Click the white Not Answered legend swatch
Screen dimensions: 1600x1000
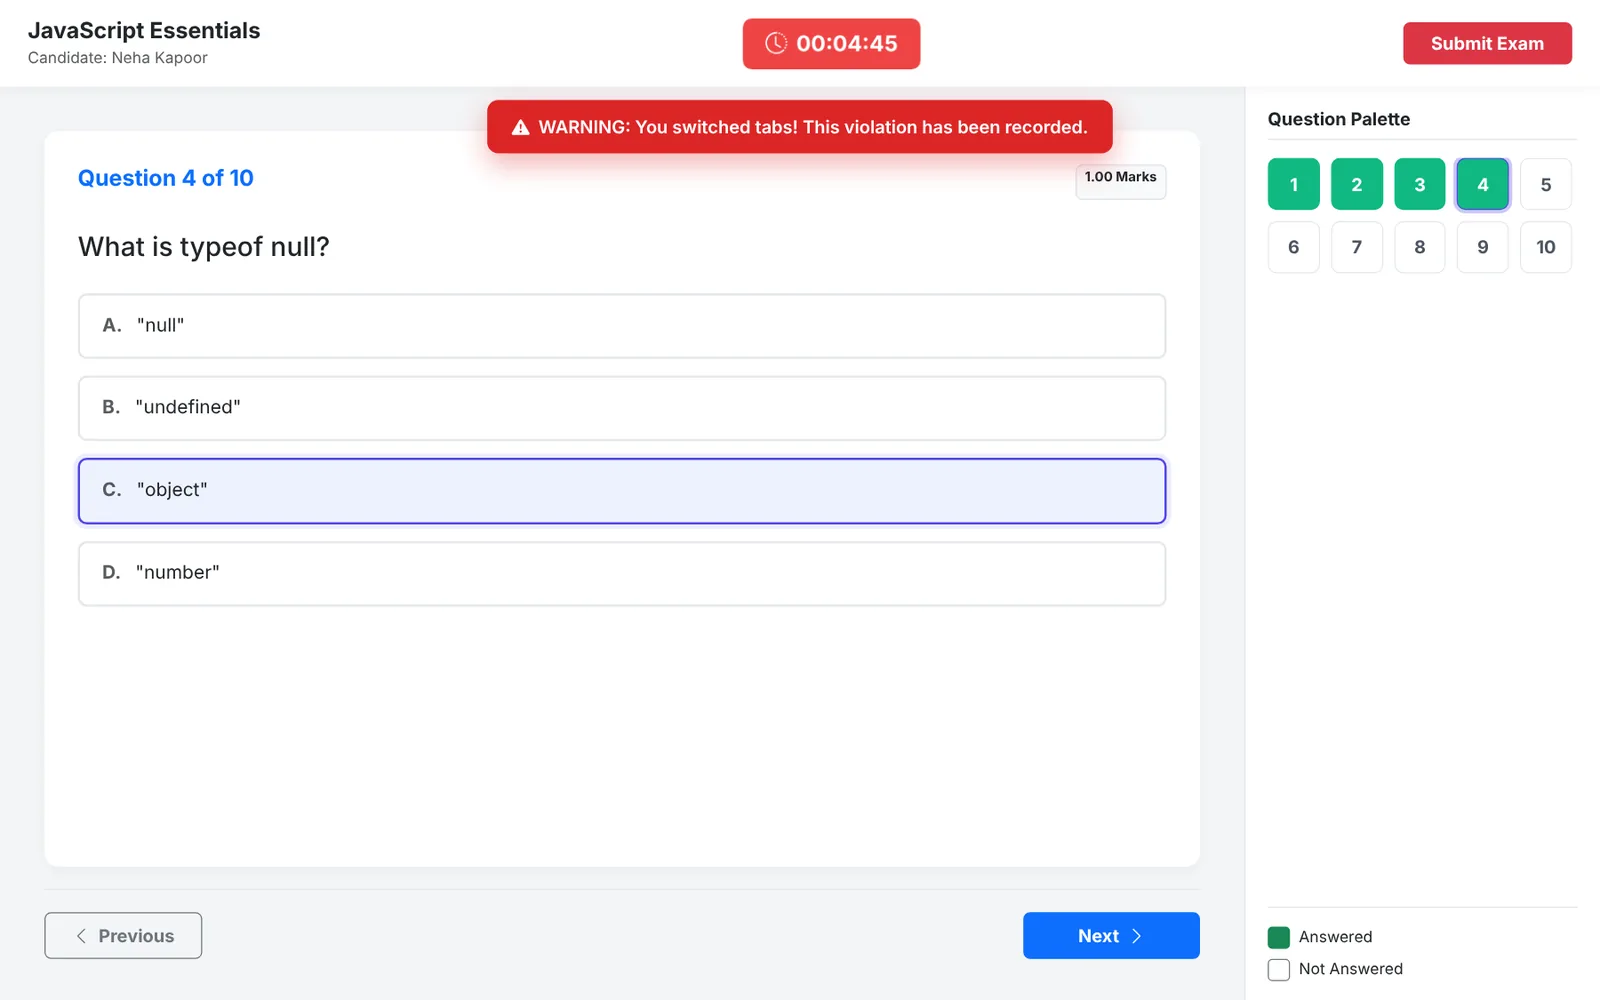(x=1279, y=969)
